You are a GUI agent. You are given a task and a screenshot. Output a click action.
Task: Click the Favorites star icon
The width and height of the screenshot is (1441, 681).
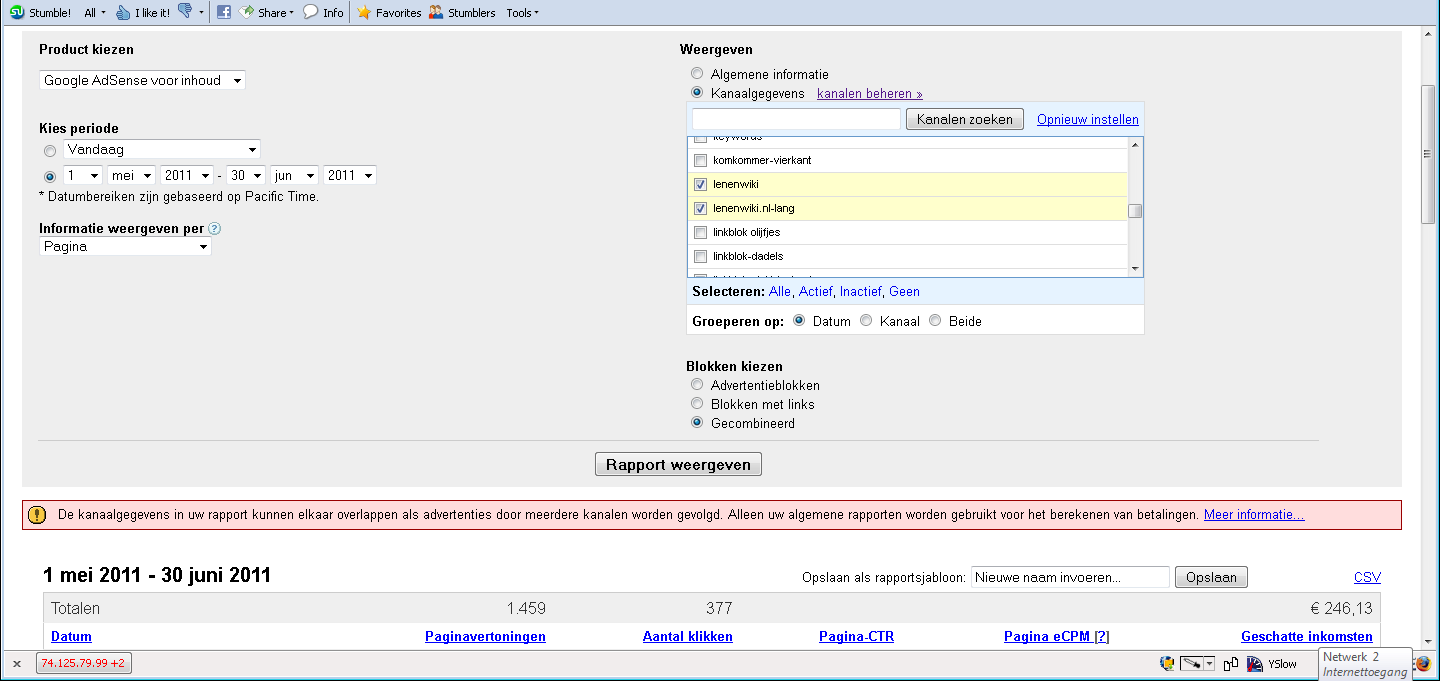364,13
